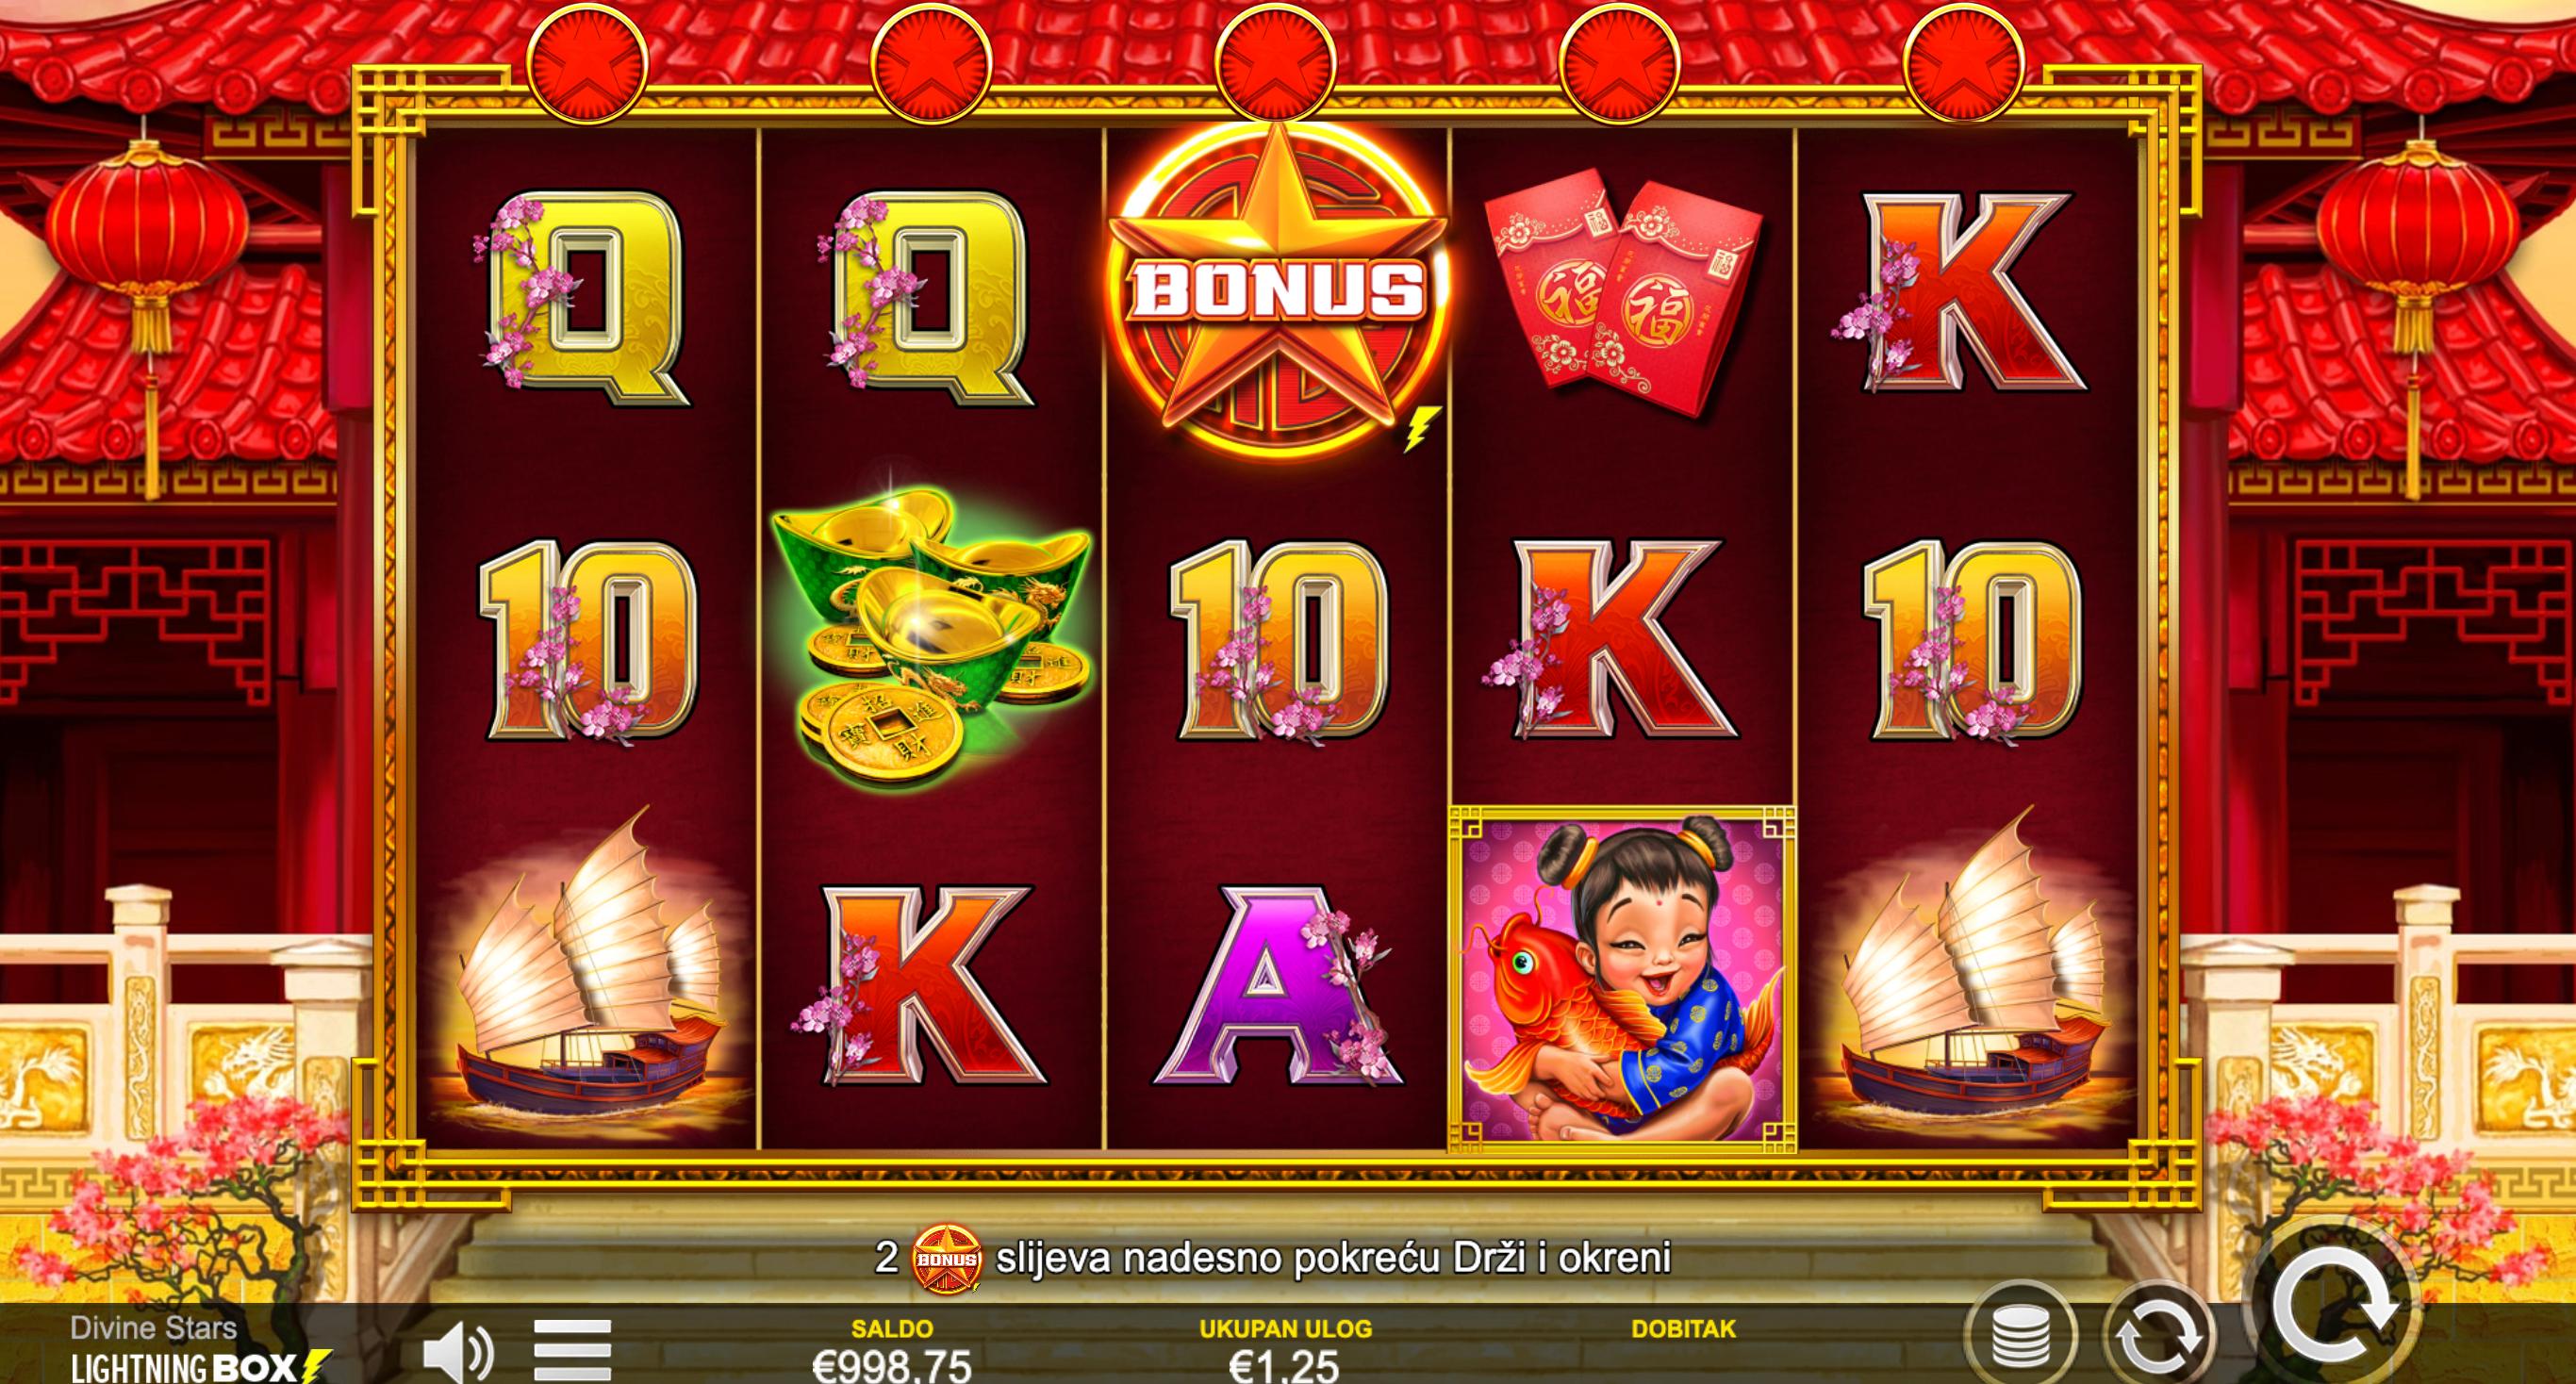
Task: Click the sailing junk ship on fifth reel
Action: pyautogui.click(x=1968, y=980)
